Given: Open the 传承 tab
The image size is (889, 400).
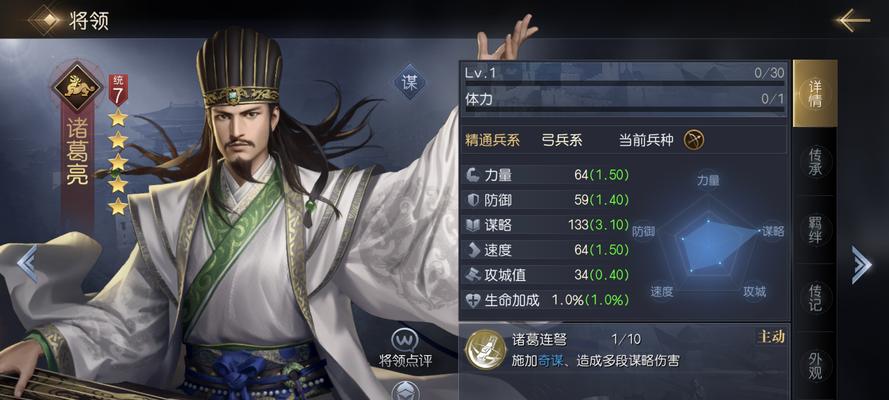Looking at the screenshot, I should [815, 162].
